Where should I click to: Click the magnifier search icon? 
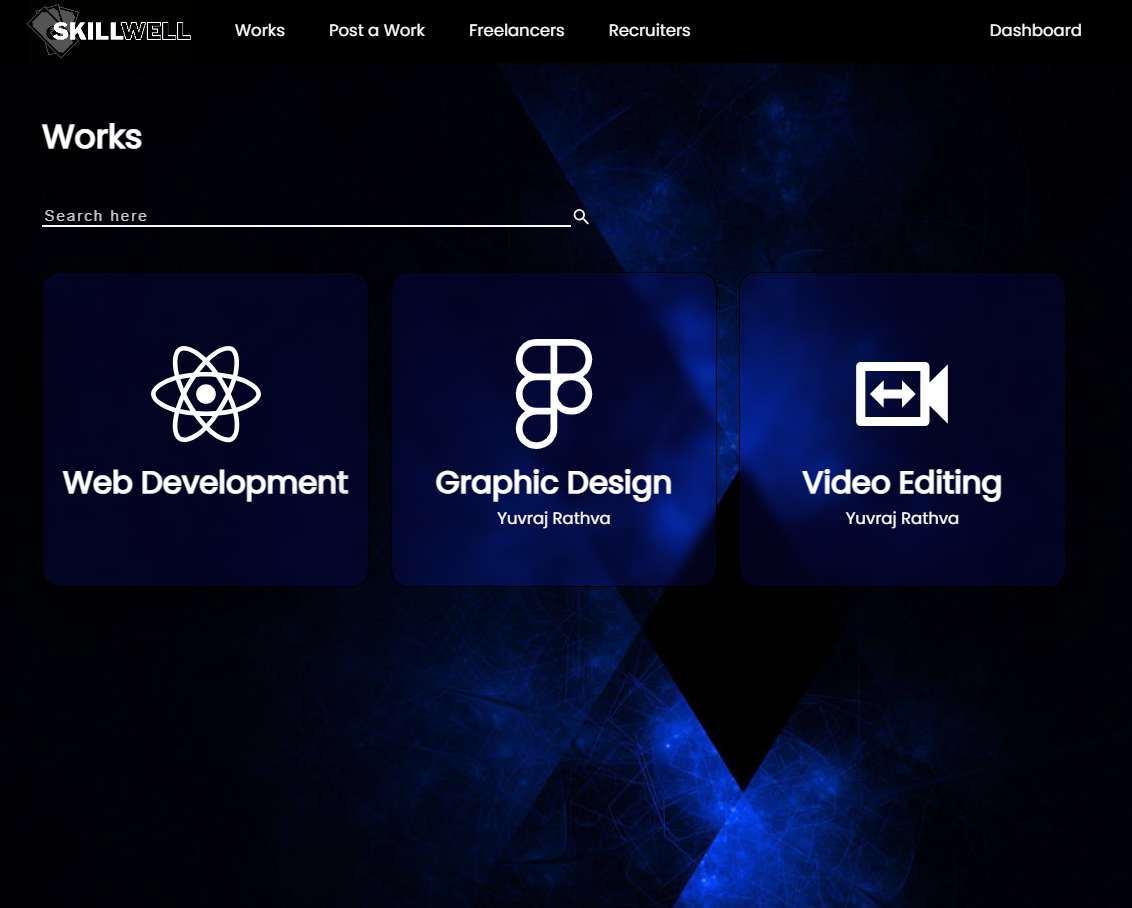[x=581, y=217]
